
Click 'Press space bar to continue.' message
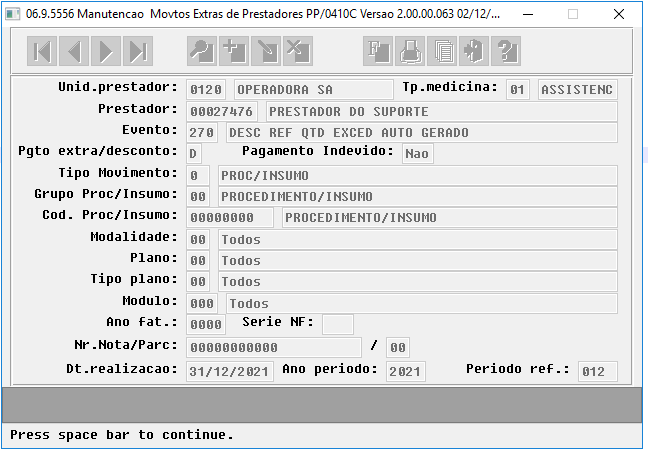pos(122,435)
